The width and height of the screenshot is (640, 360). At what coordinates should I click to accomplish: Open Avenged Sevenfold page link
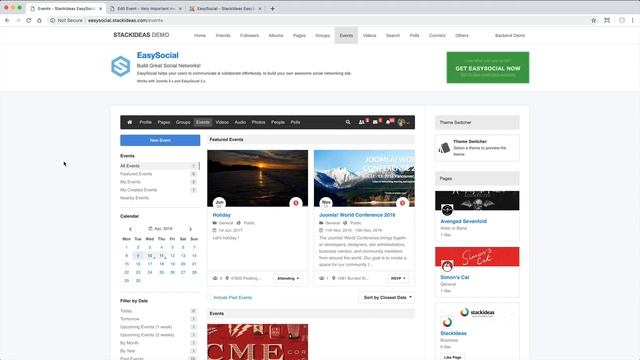click(463, 221)
